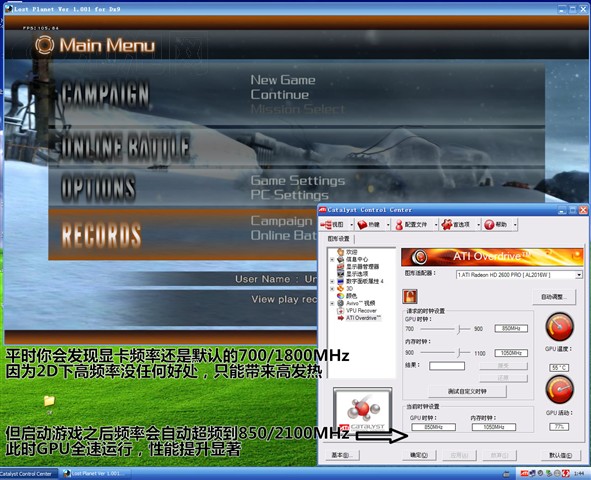591x480 pixels.
Task: Click the current memory clock 1050MHz readout
Action: tap(494, 427)
